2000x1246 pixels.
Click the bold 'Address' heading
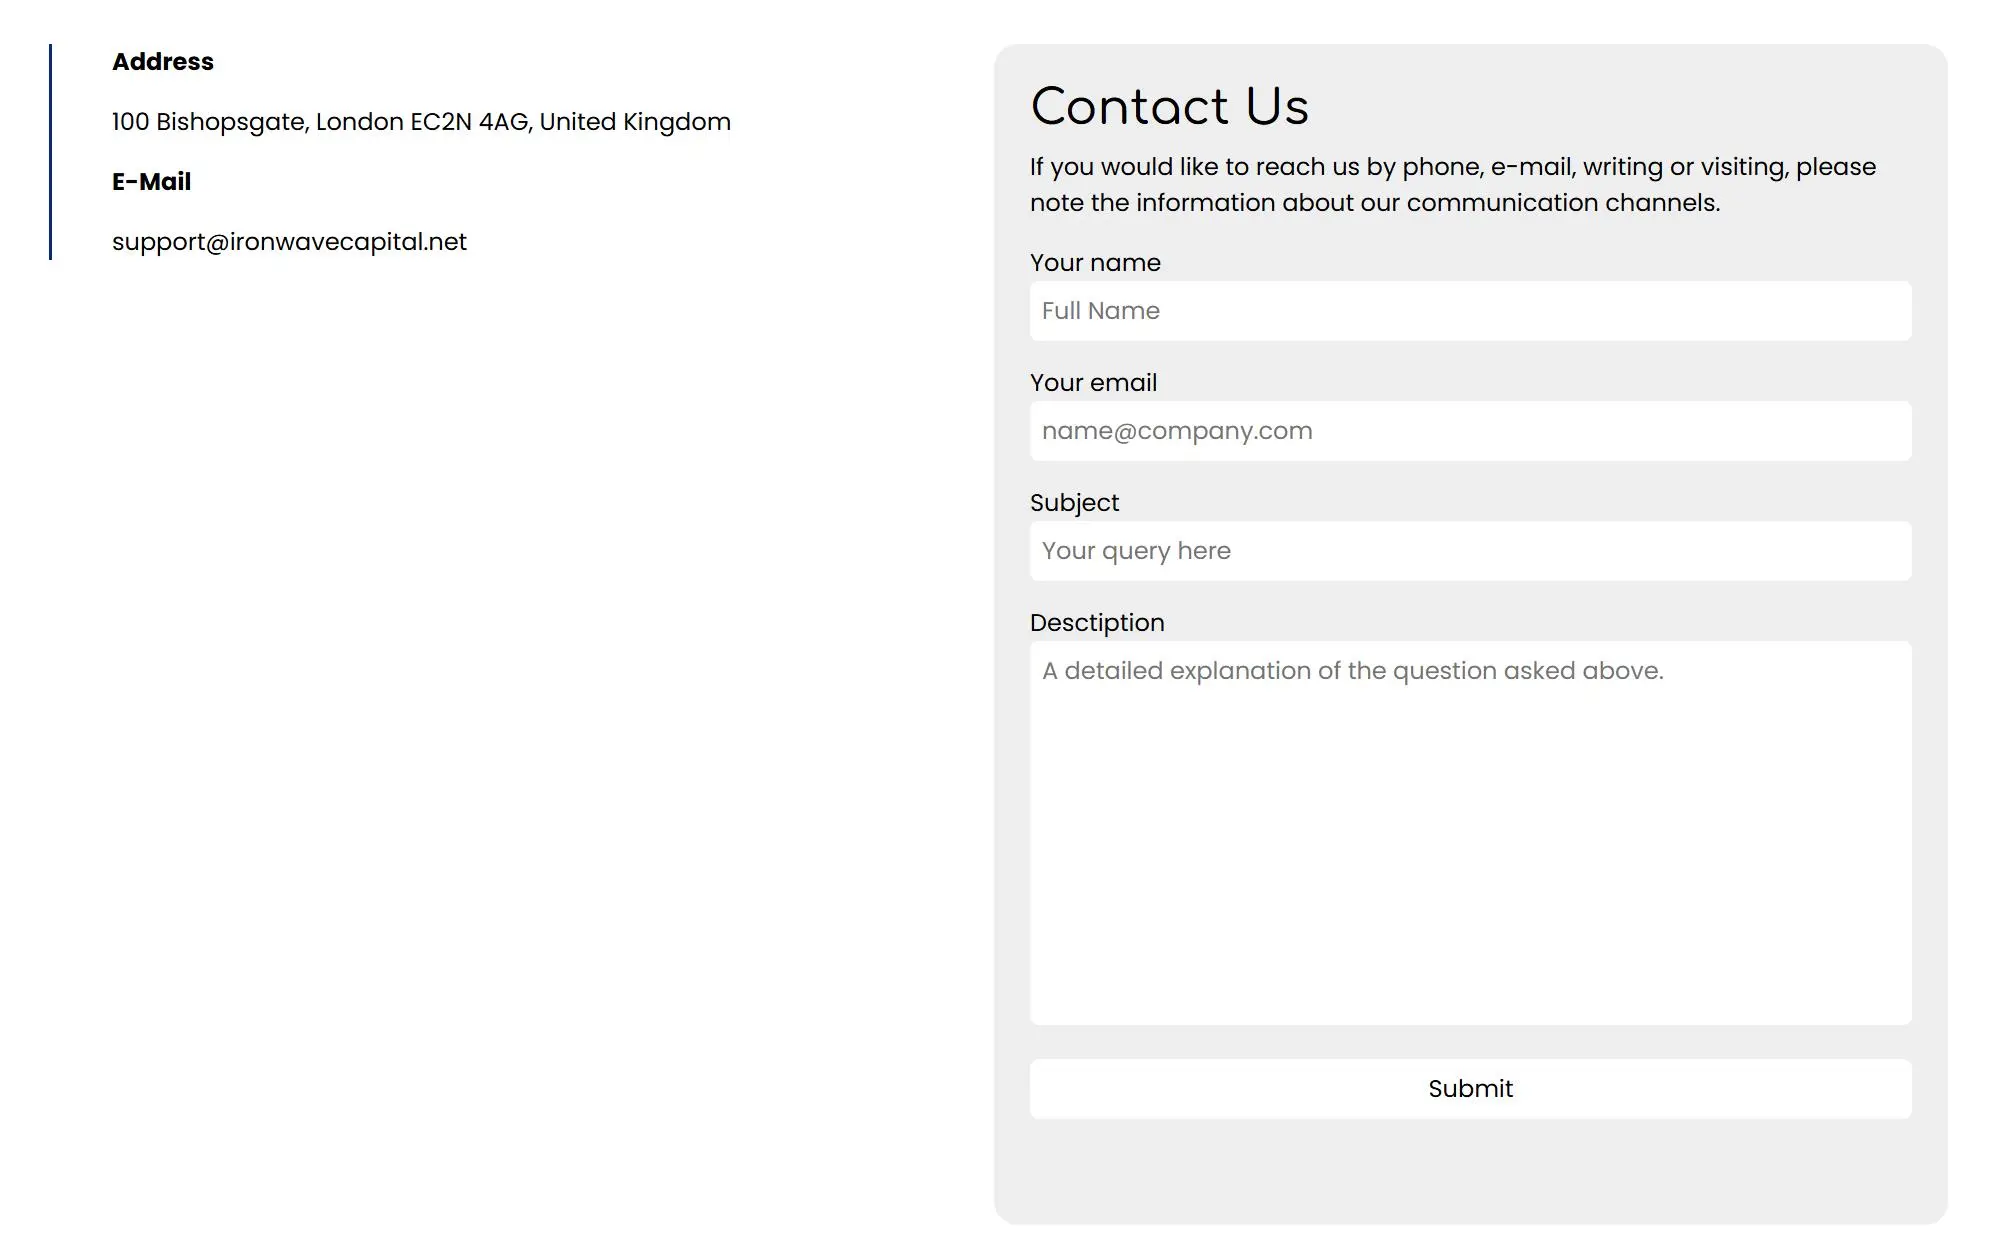[163, 62]
